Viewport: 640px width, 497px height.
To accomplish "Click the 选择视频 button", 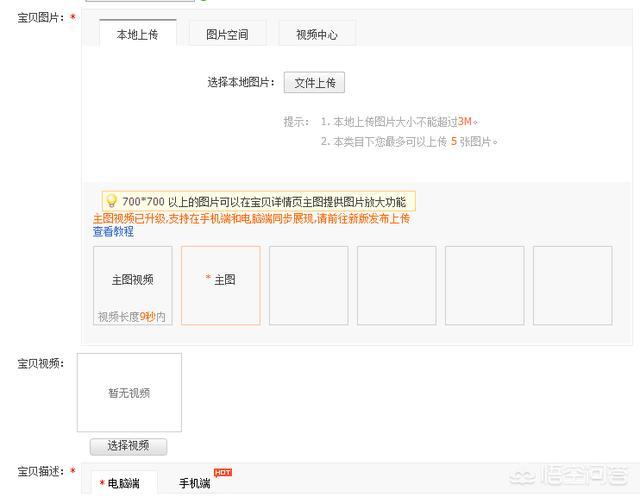I will point(128,446).
